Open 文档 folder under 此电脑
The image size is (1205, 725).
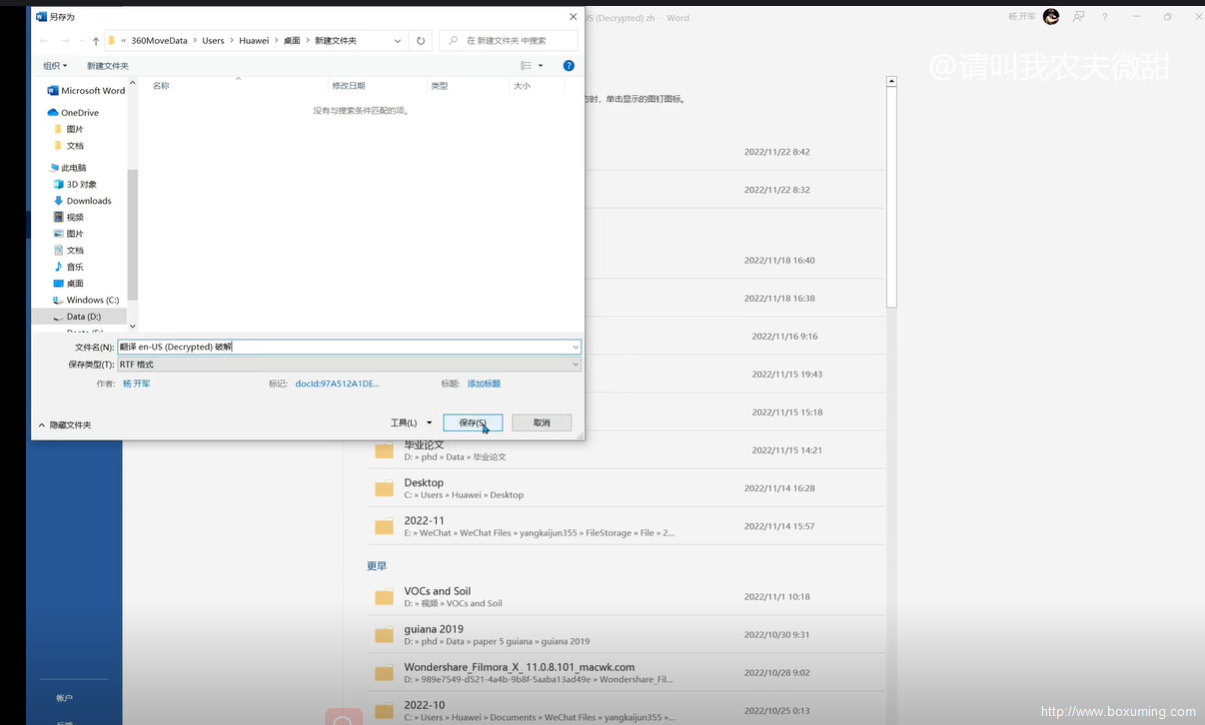(x=69, y=251)
